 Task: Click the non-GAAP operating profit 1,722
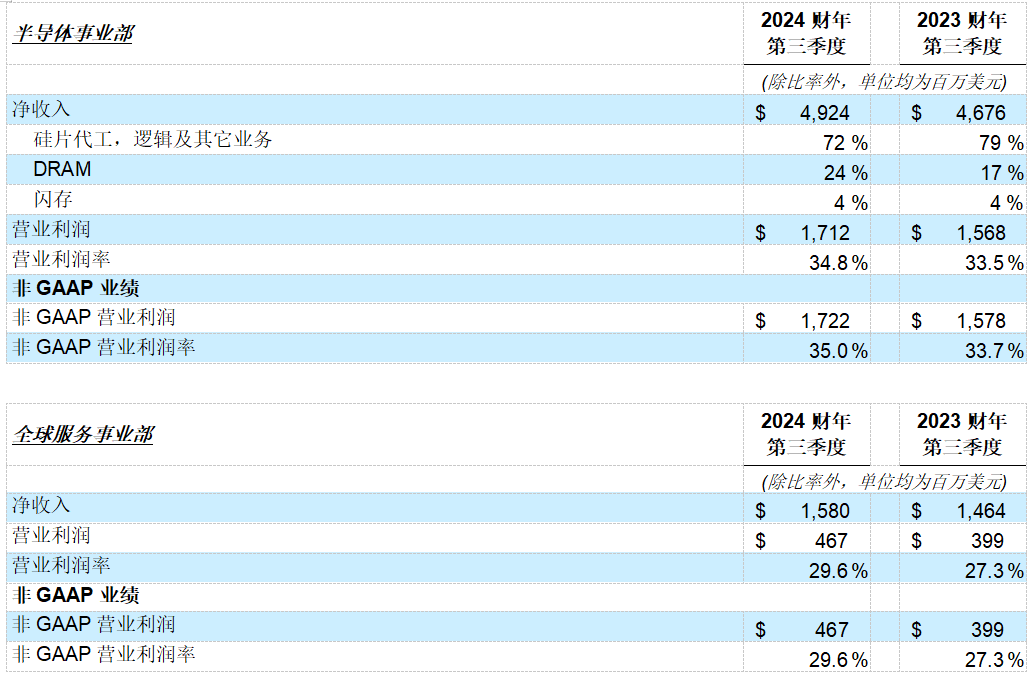point(824,321)
